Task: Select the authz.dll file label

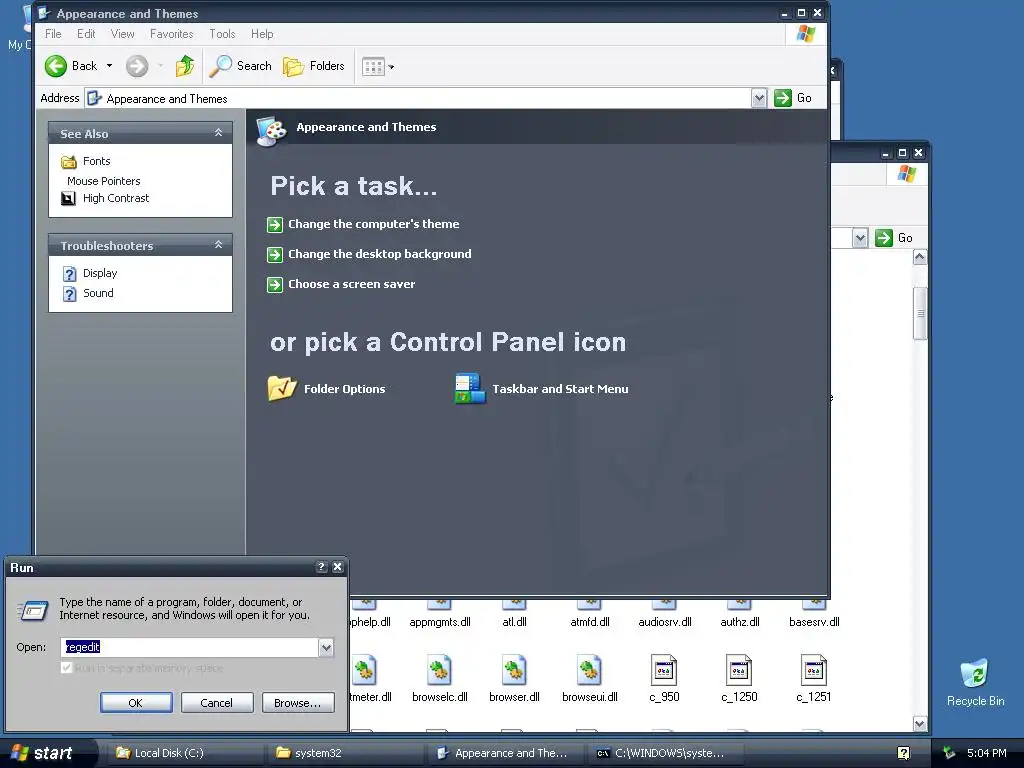Action: click(x=740, y=622)
